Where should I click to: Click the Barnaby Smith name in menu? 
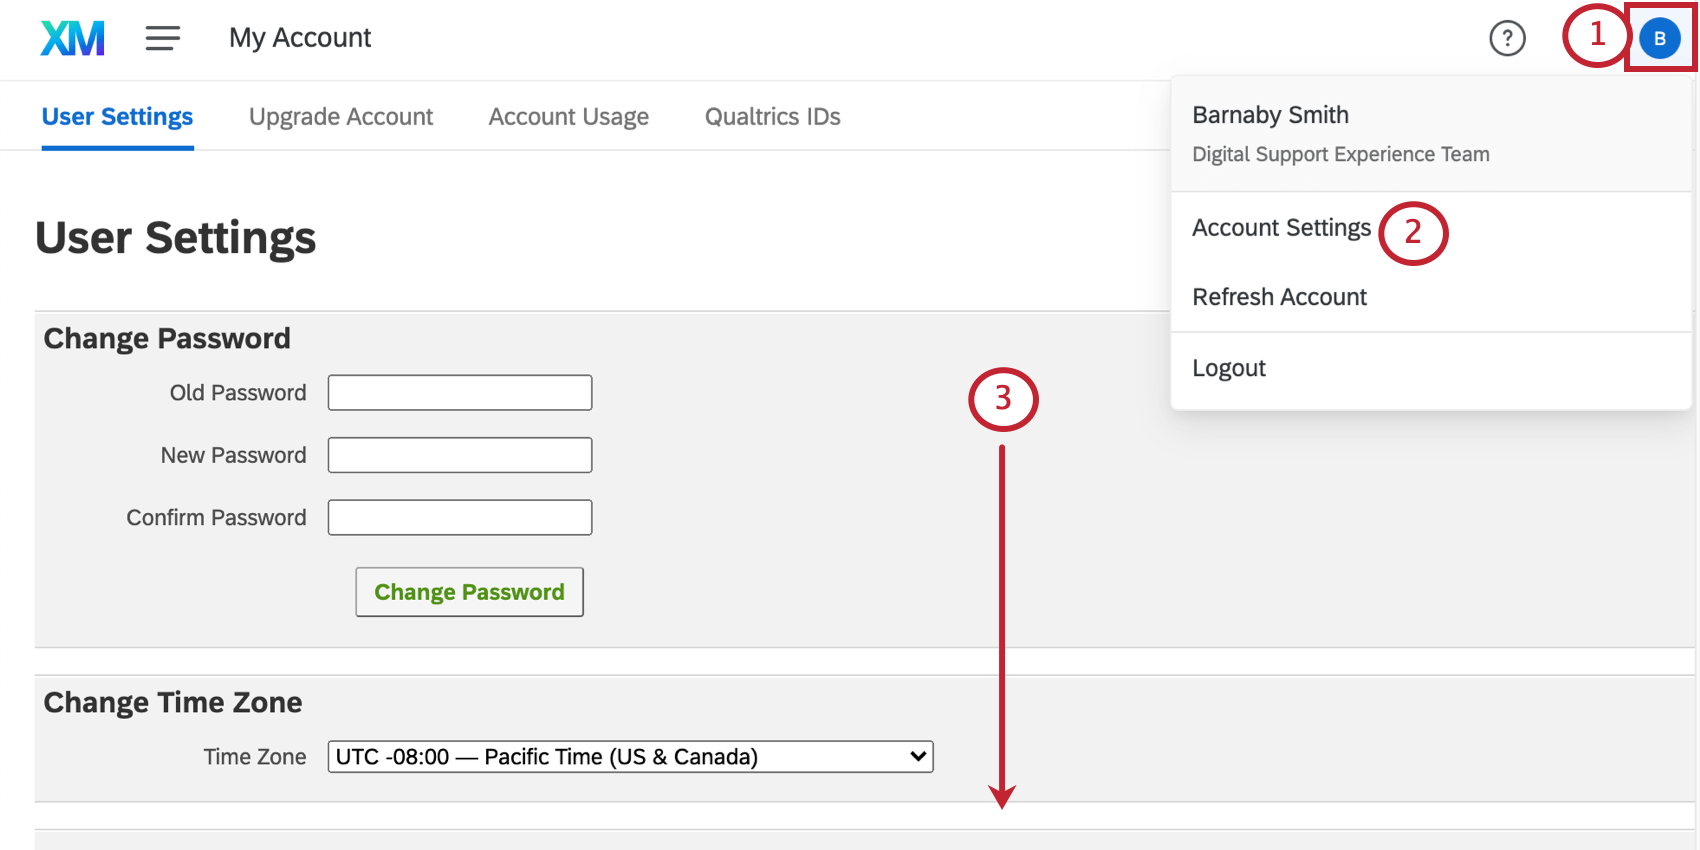coord(1270,115)
